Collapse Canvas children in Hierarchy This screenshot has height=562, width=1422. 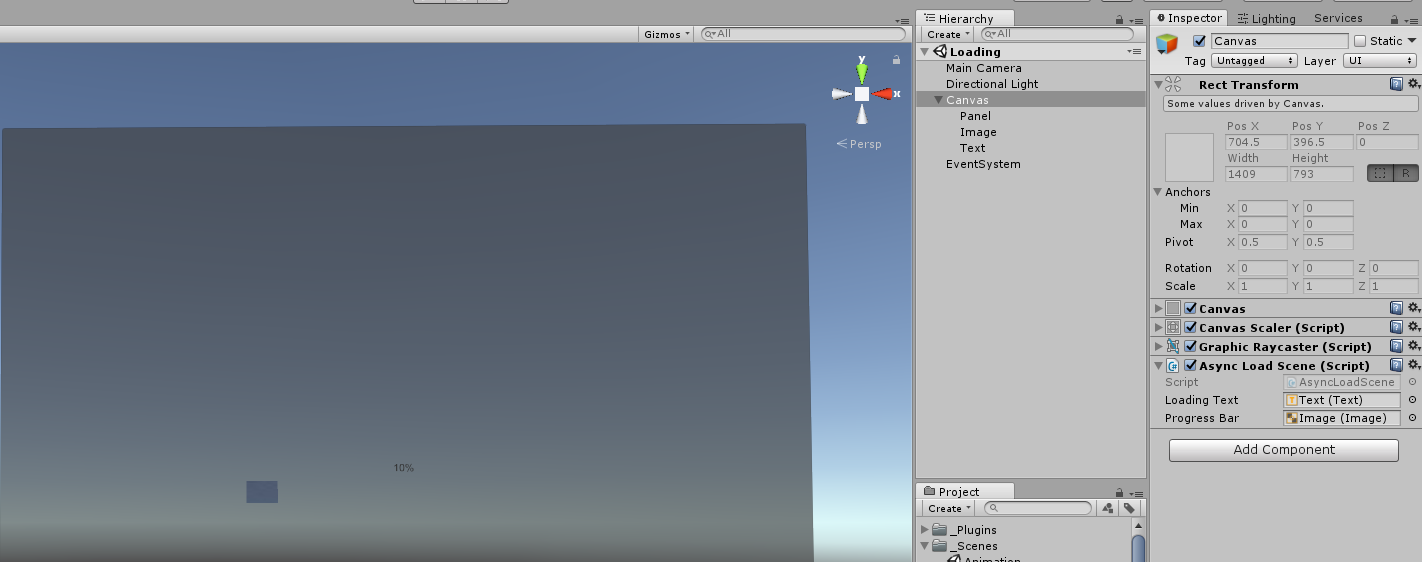938,100
